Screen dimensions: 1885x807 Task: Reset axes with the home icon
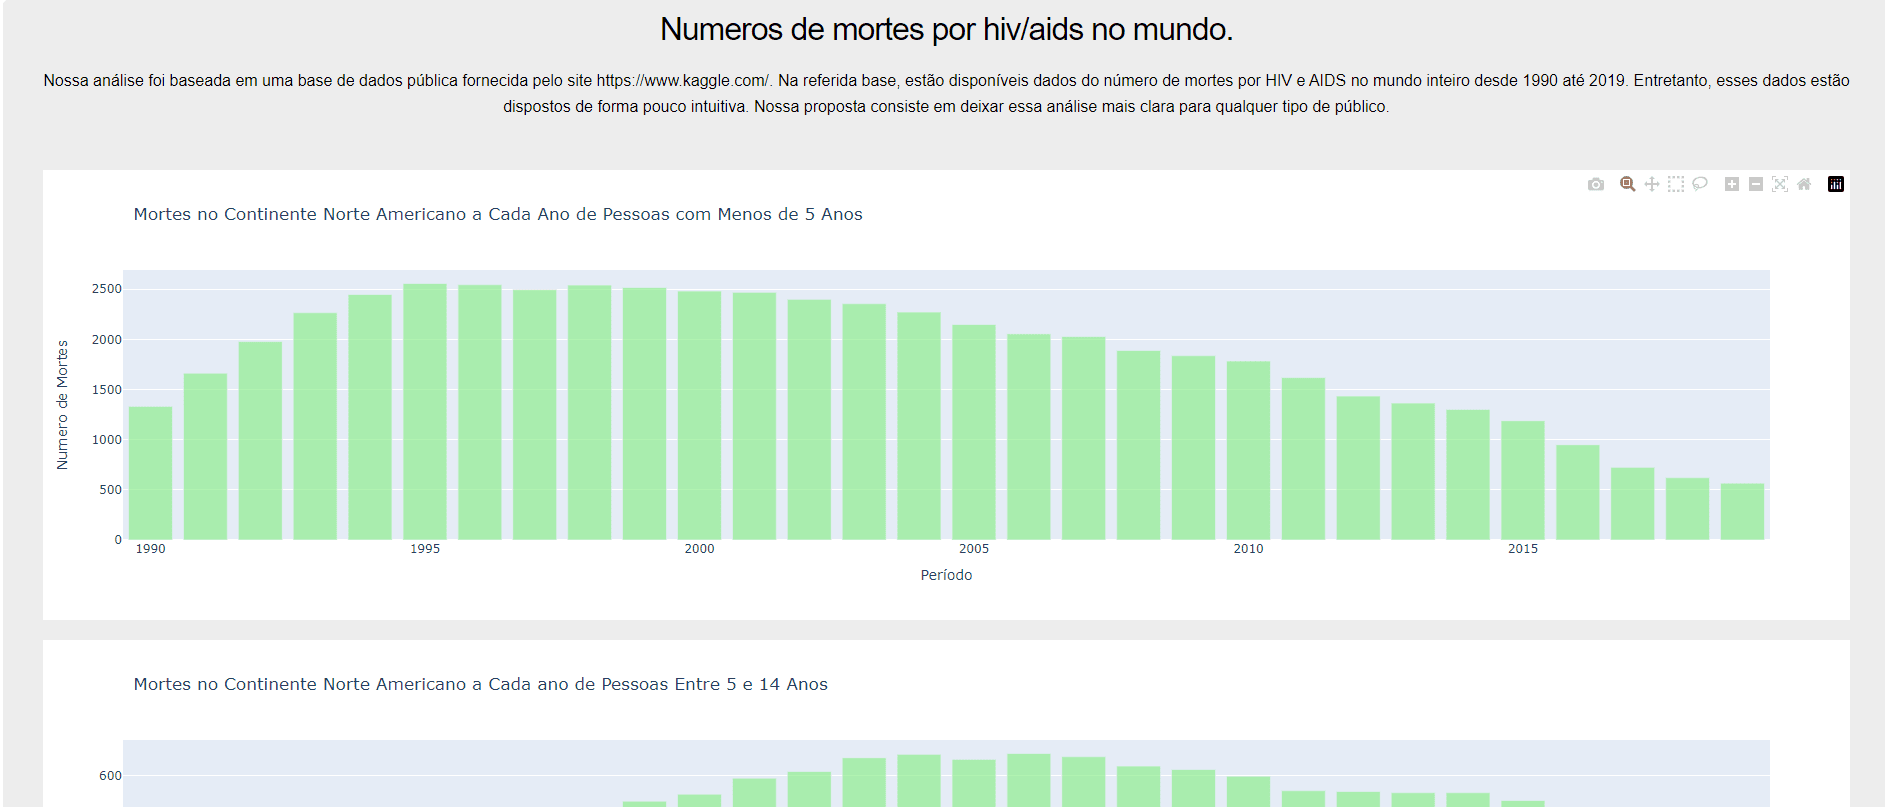click(x=1804, y=184)
